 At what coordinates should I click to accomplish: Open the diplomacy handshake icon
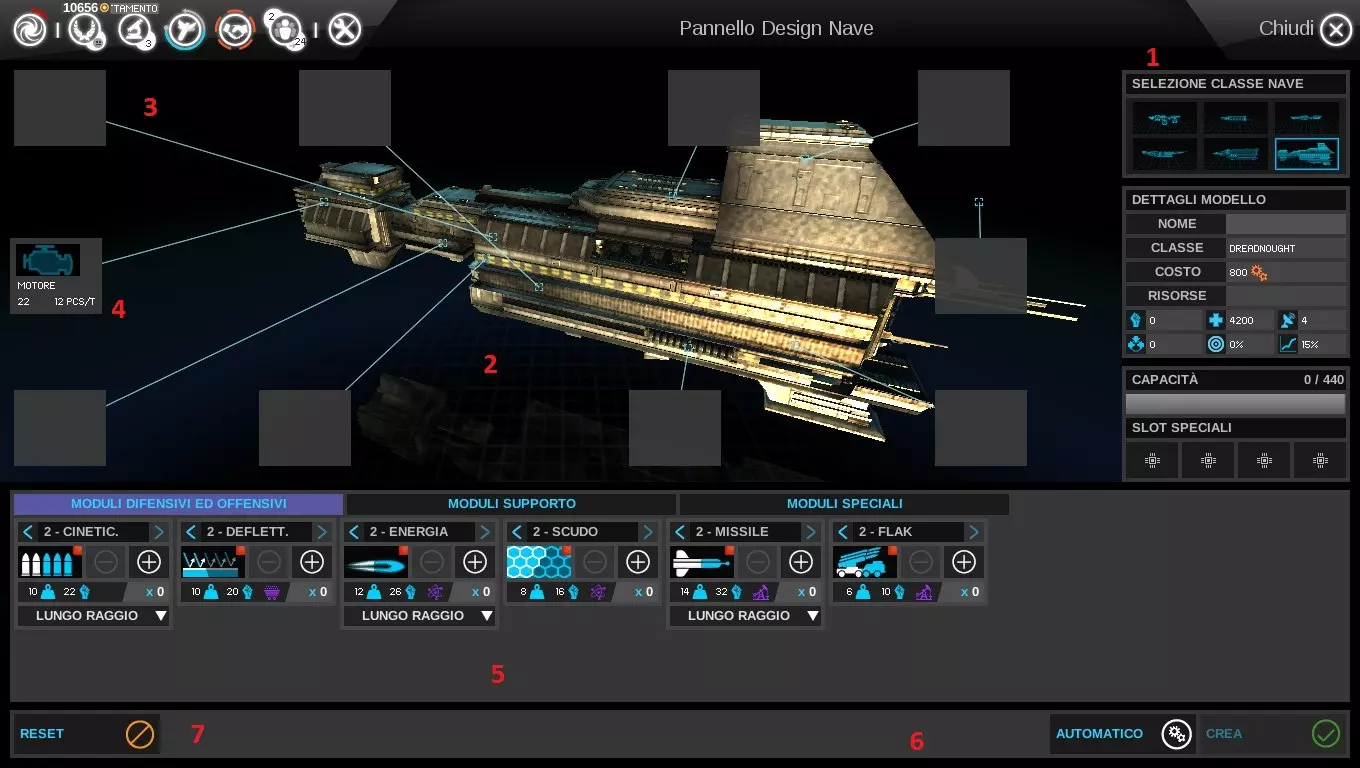[x=235, y=29]
